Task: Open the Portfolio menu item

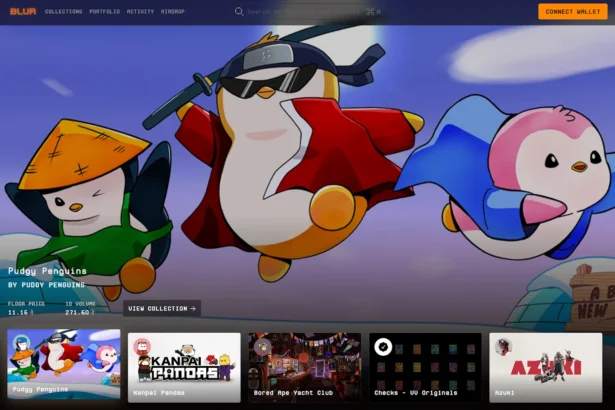Action: [104, 11]
